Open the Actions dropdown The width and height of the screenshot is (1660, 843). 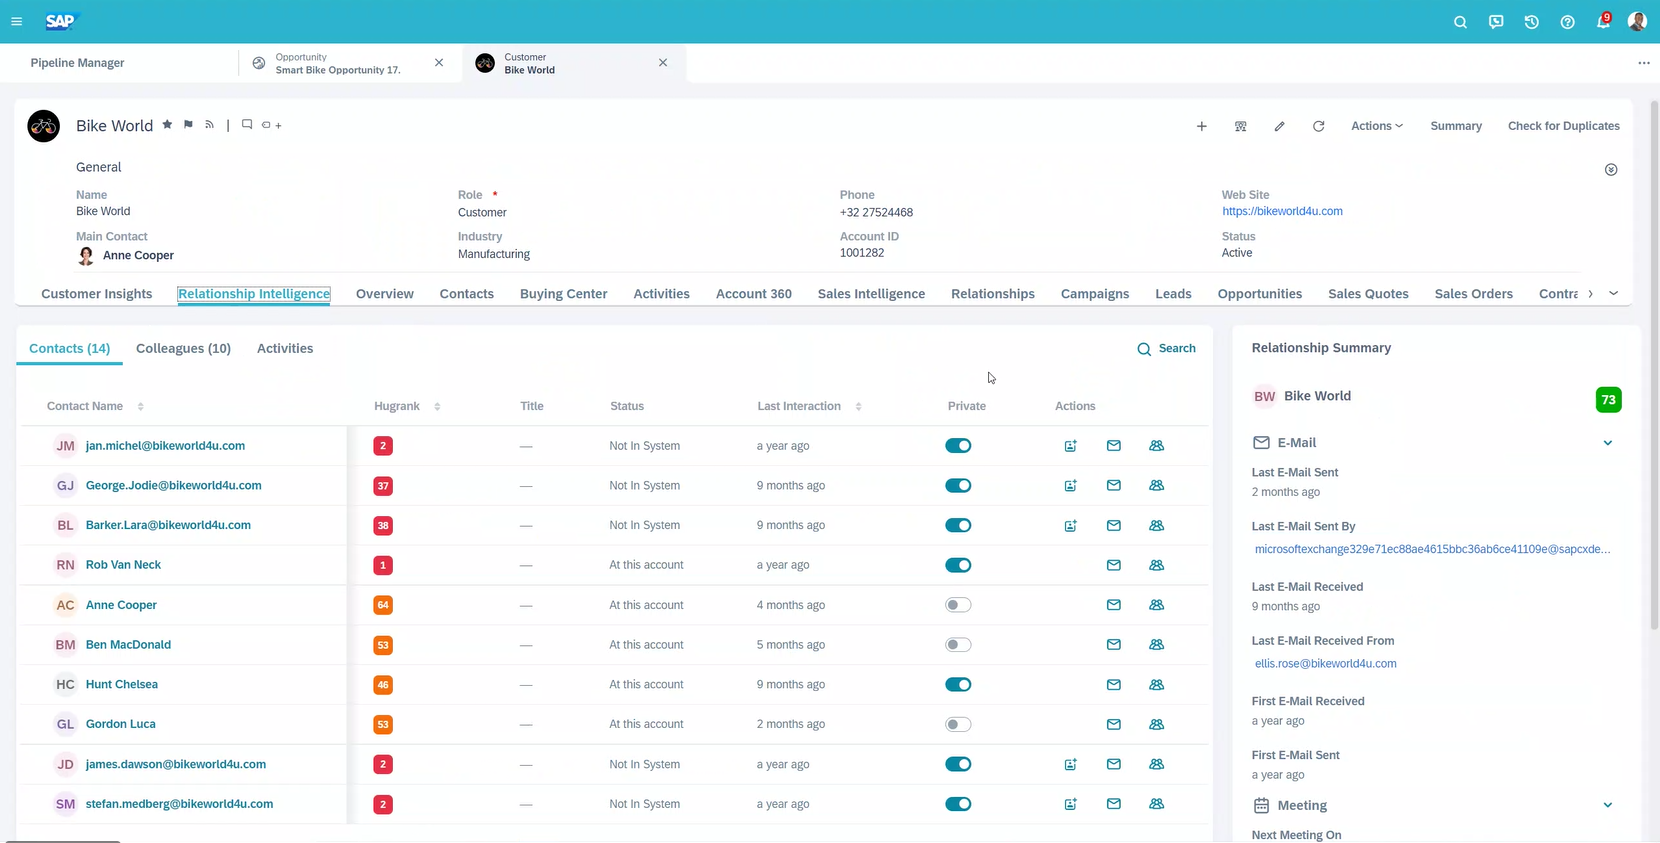1377,126
